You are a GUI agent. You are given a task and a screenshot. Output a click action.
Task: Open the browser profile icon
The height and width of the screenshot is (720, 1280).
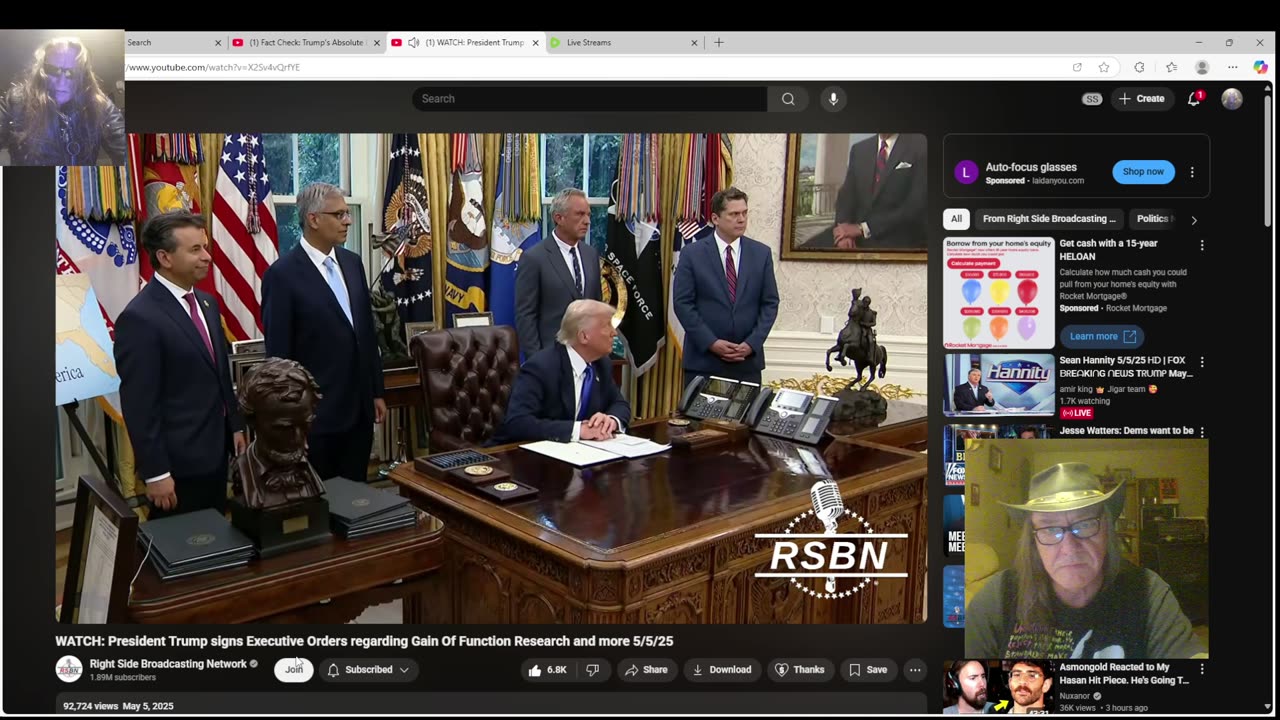(x=1202, y=67)
